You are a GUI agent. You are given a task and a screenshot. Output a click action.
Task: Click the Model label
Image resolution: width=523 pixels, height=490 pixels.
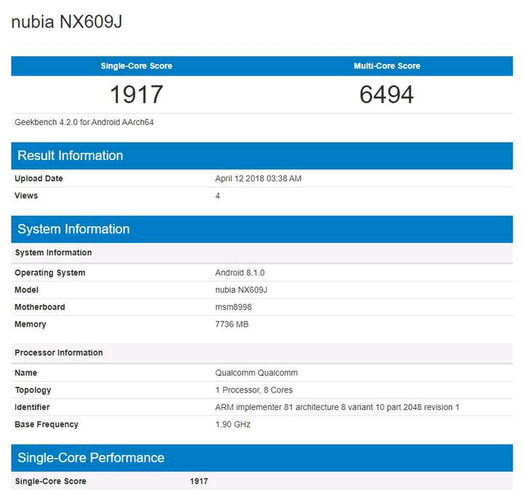click(26, 290)
